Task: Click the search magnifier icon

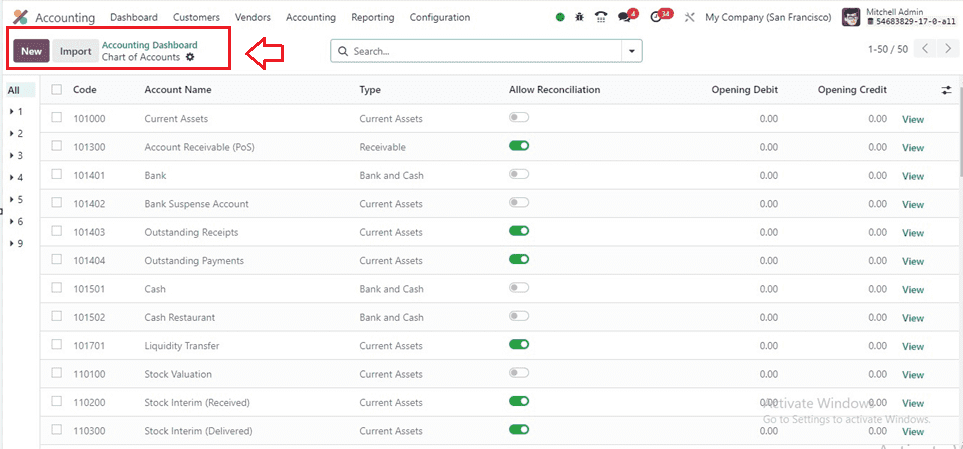Action: (x=343, y=52)
